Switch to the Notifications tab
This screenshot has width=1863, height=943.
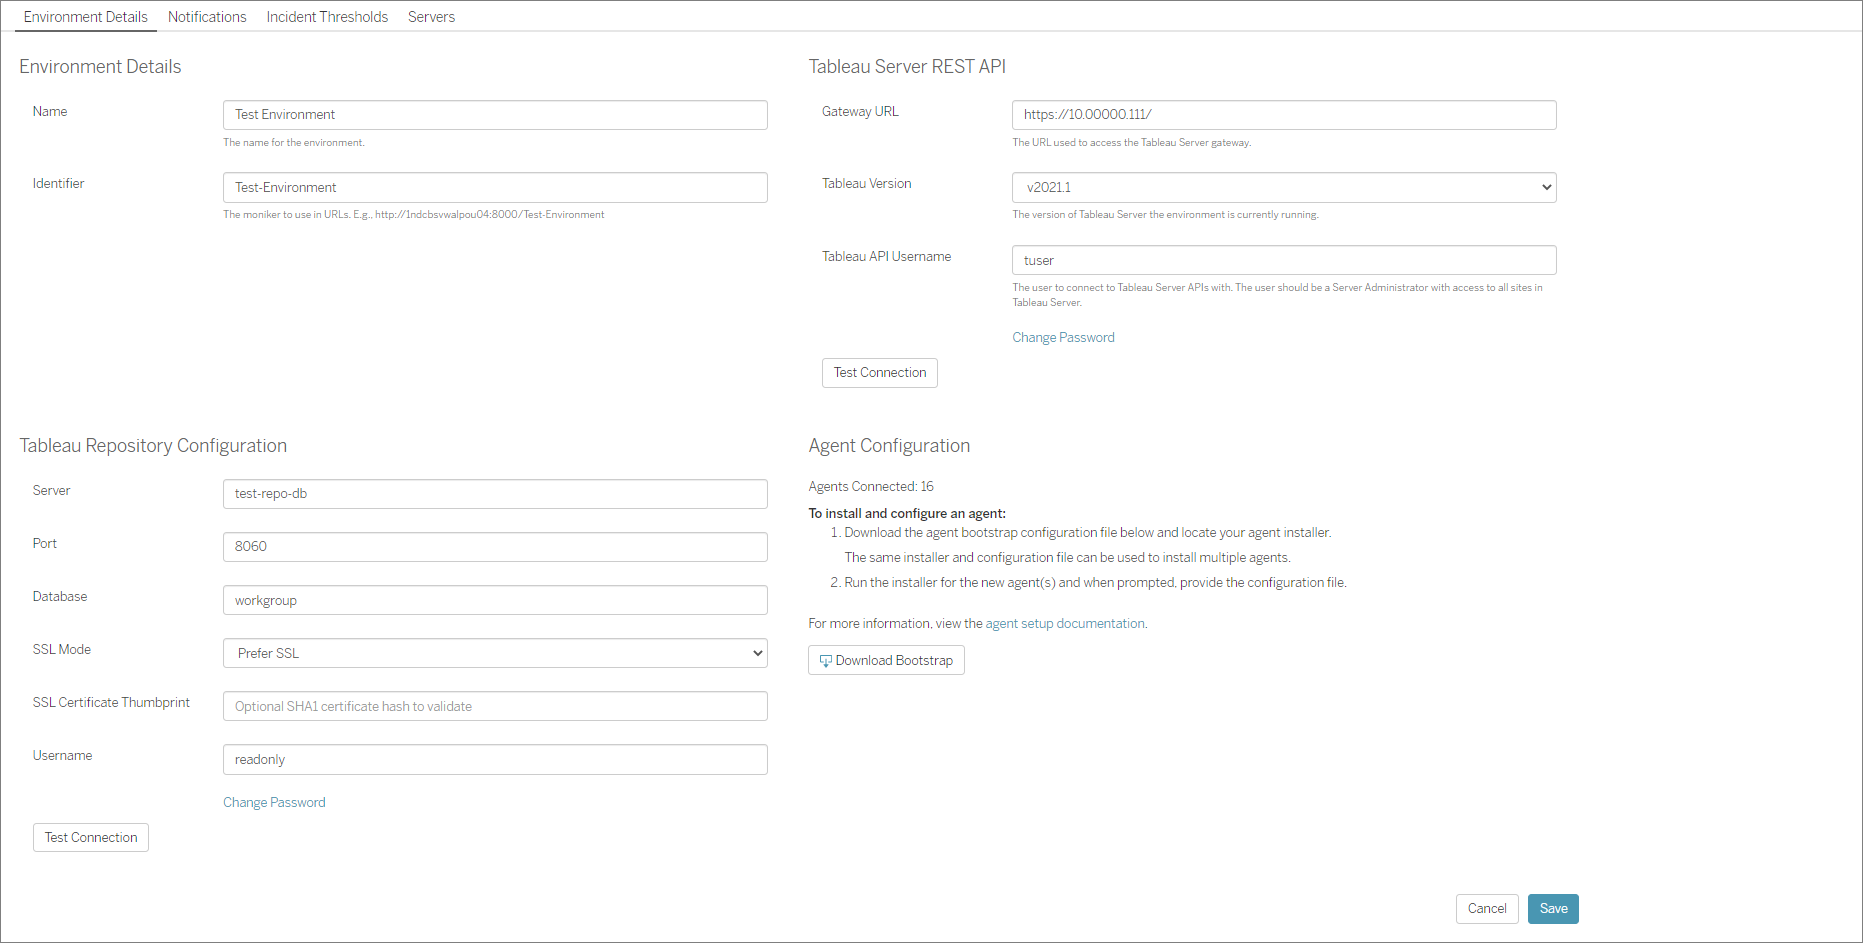tap(207, 17)
